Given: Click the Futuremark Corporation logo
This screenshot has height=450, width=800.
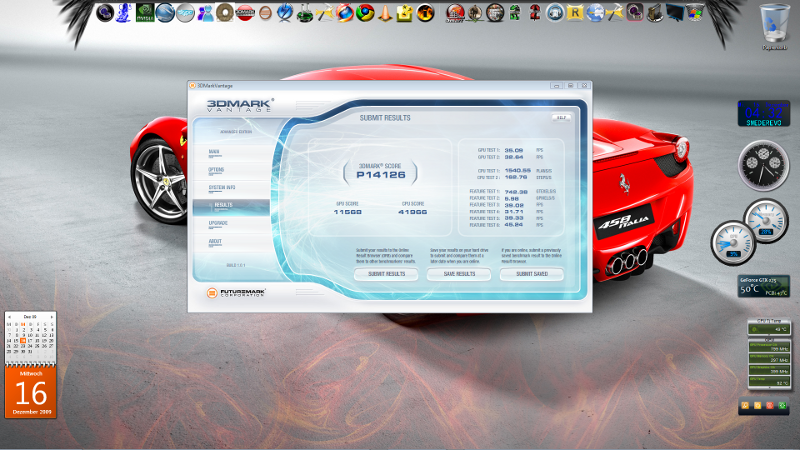Looking at the screenshot, I should tap(236, 292).
